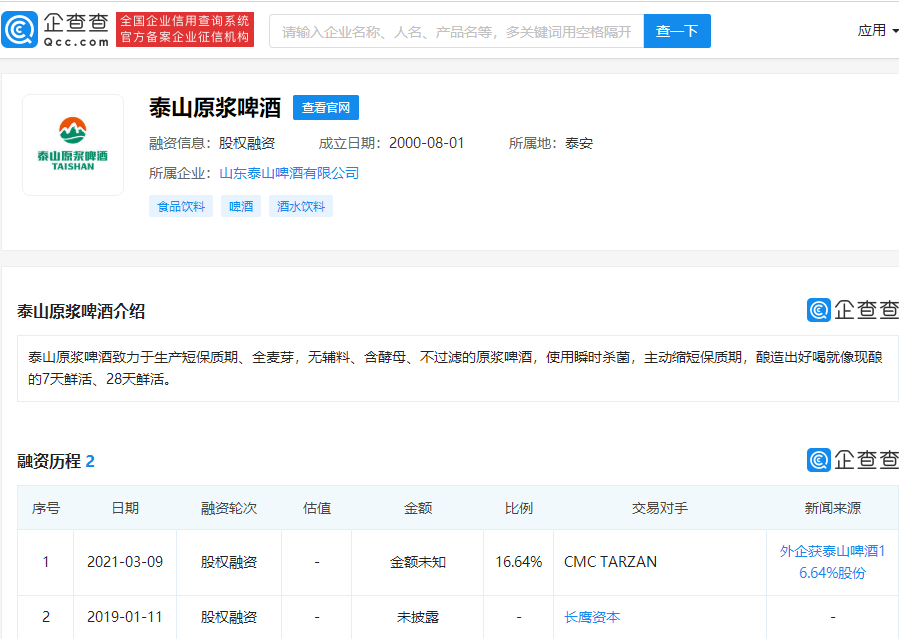899x639 pixels.
Task: Click the 2021-03-09 date cell
Action: (x=125, y=562)
